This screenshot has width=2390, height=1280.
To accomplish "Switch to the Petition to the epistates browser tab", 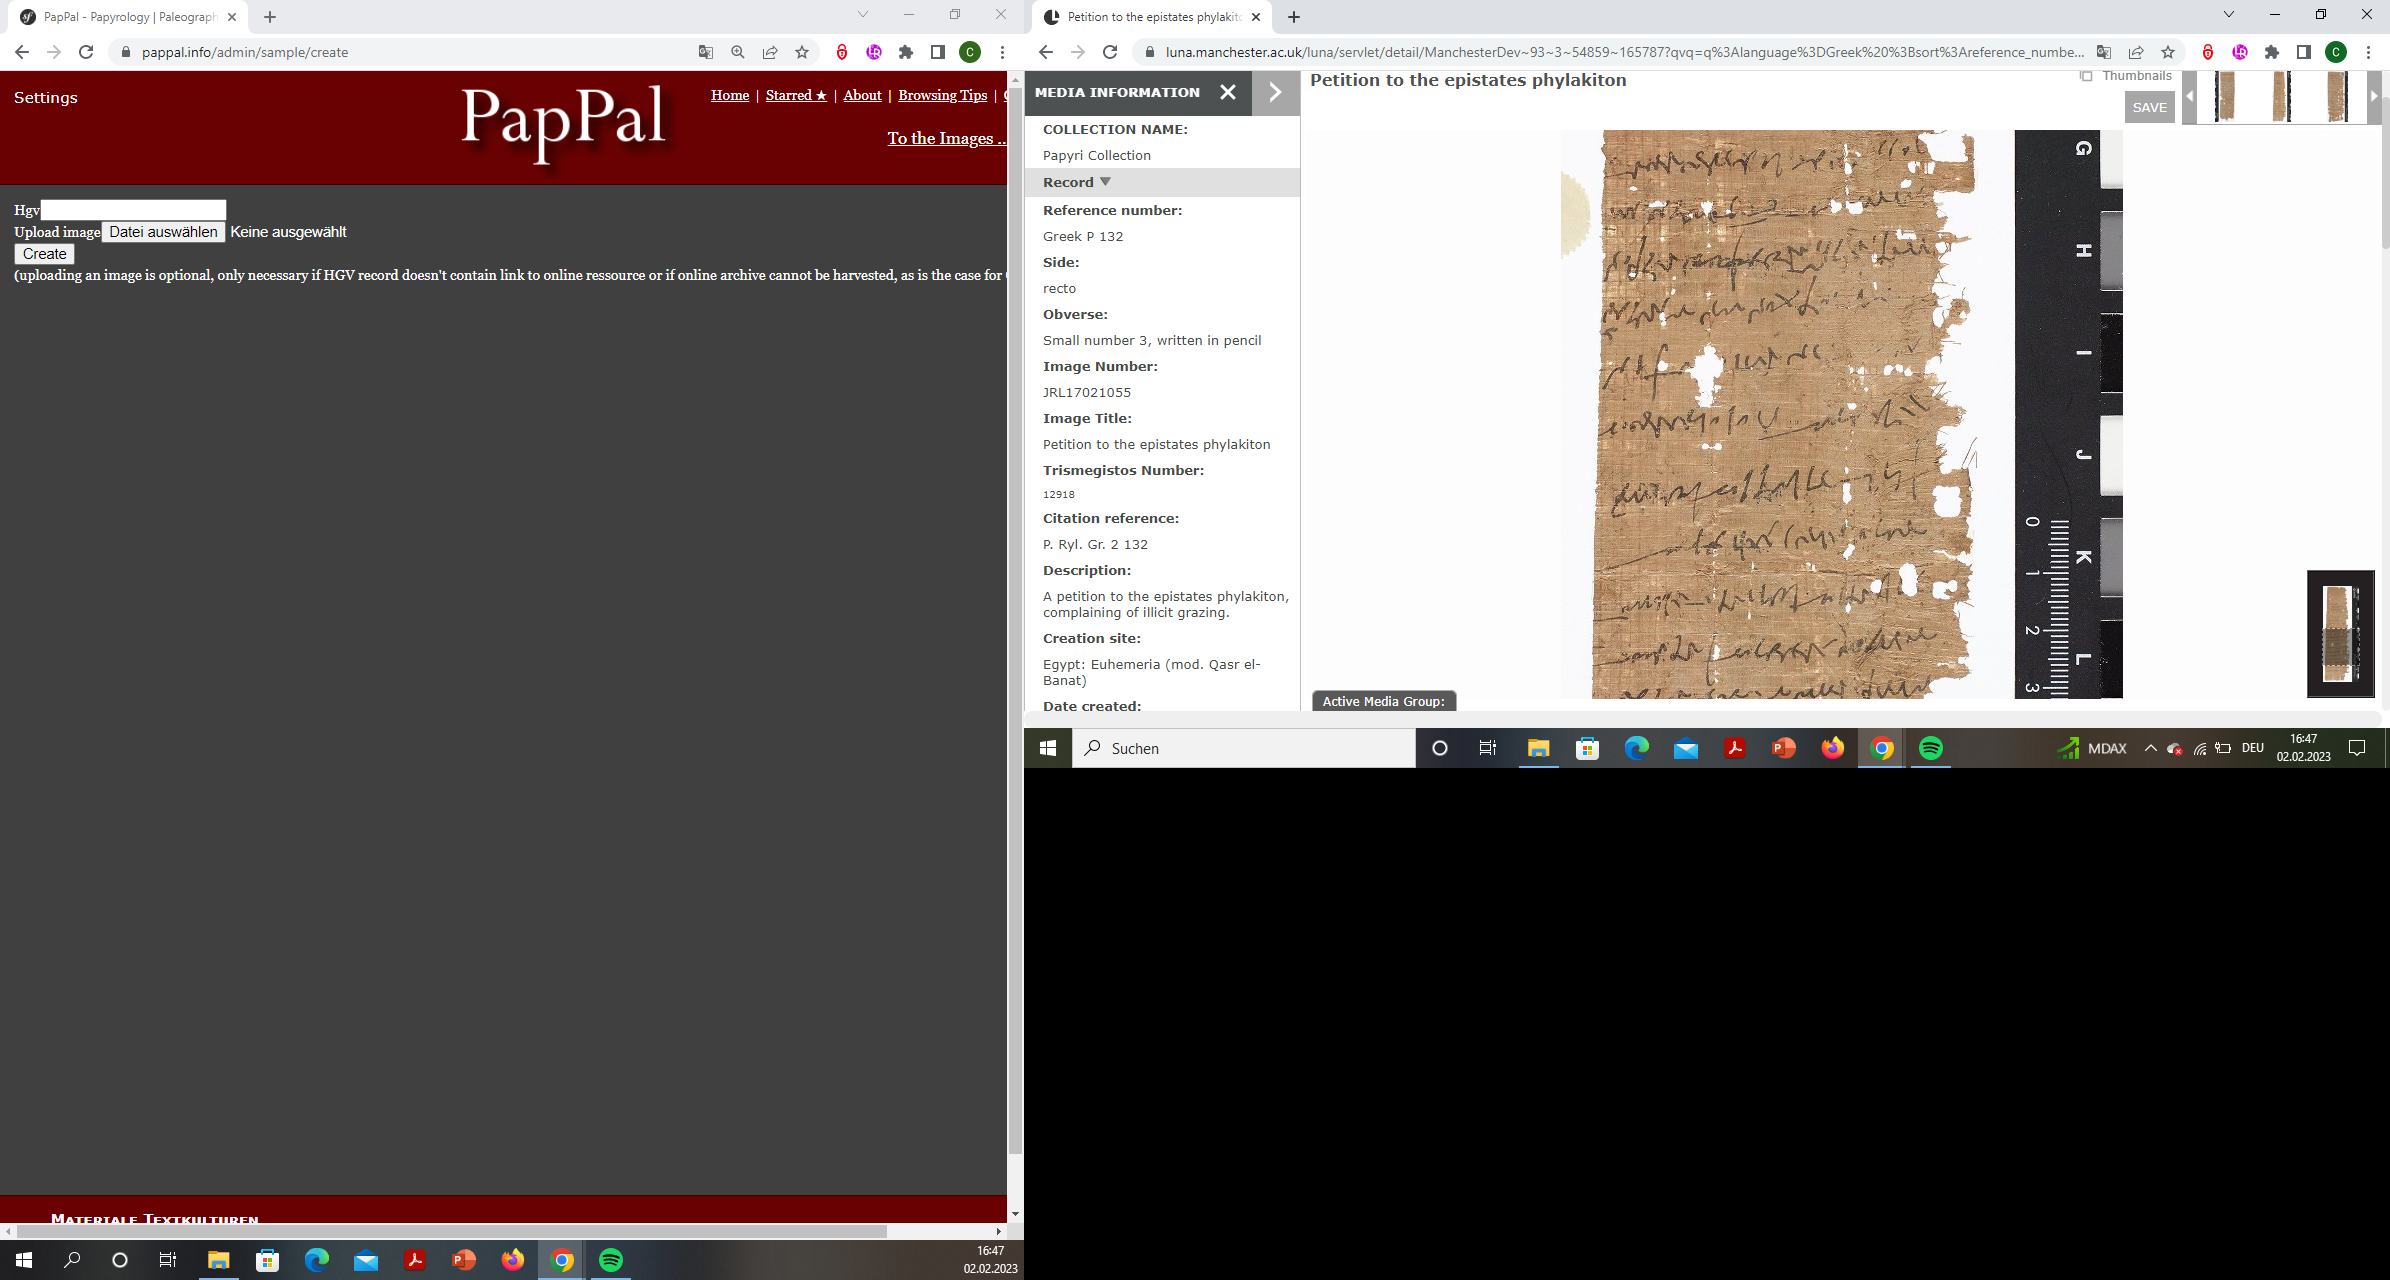I will [x=1150, y=17].
